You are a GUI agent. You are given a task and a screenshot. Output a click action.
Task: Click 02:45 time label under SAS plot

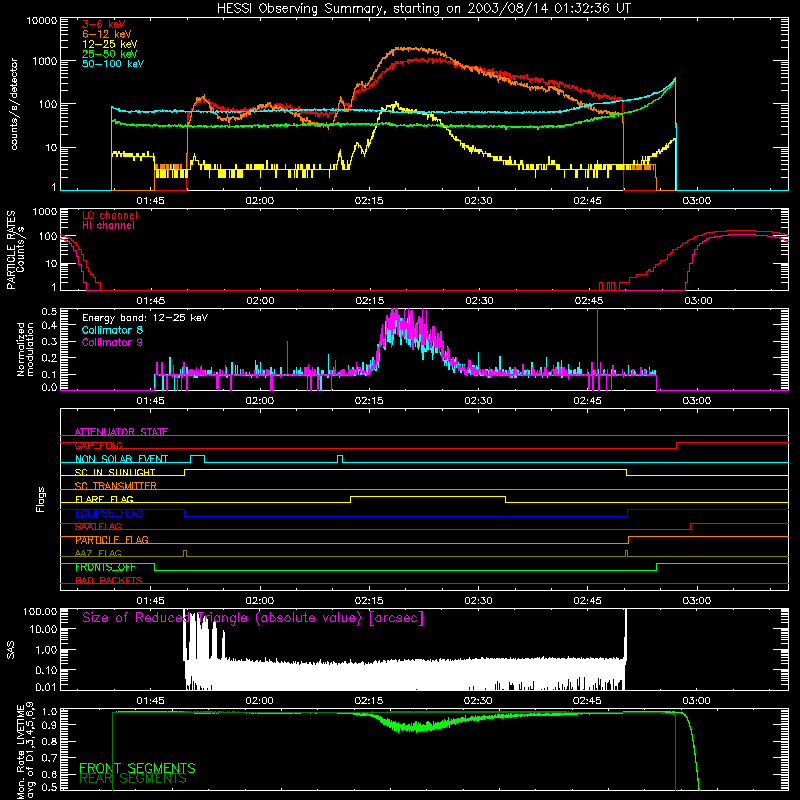[587, 701]
